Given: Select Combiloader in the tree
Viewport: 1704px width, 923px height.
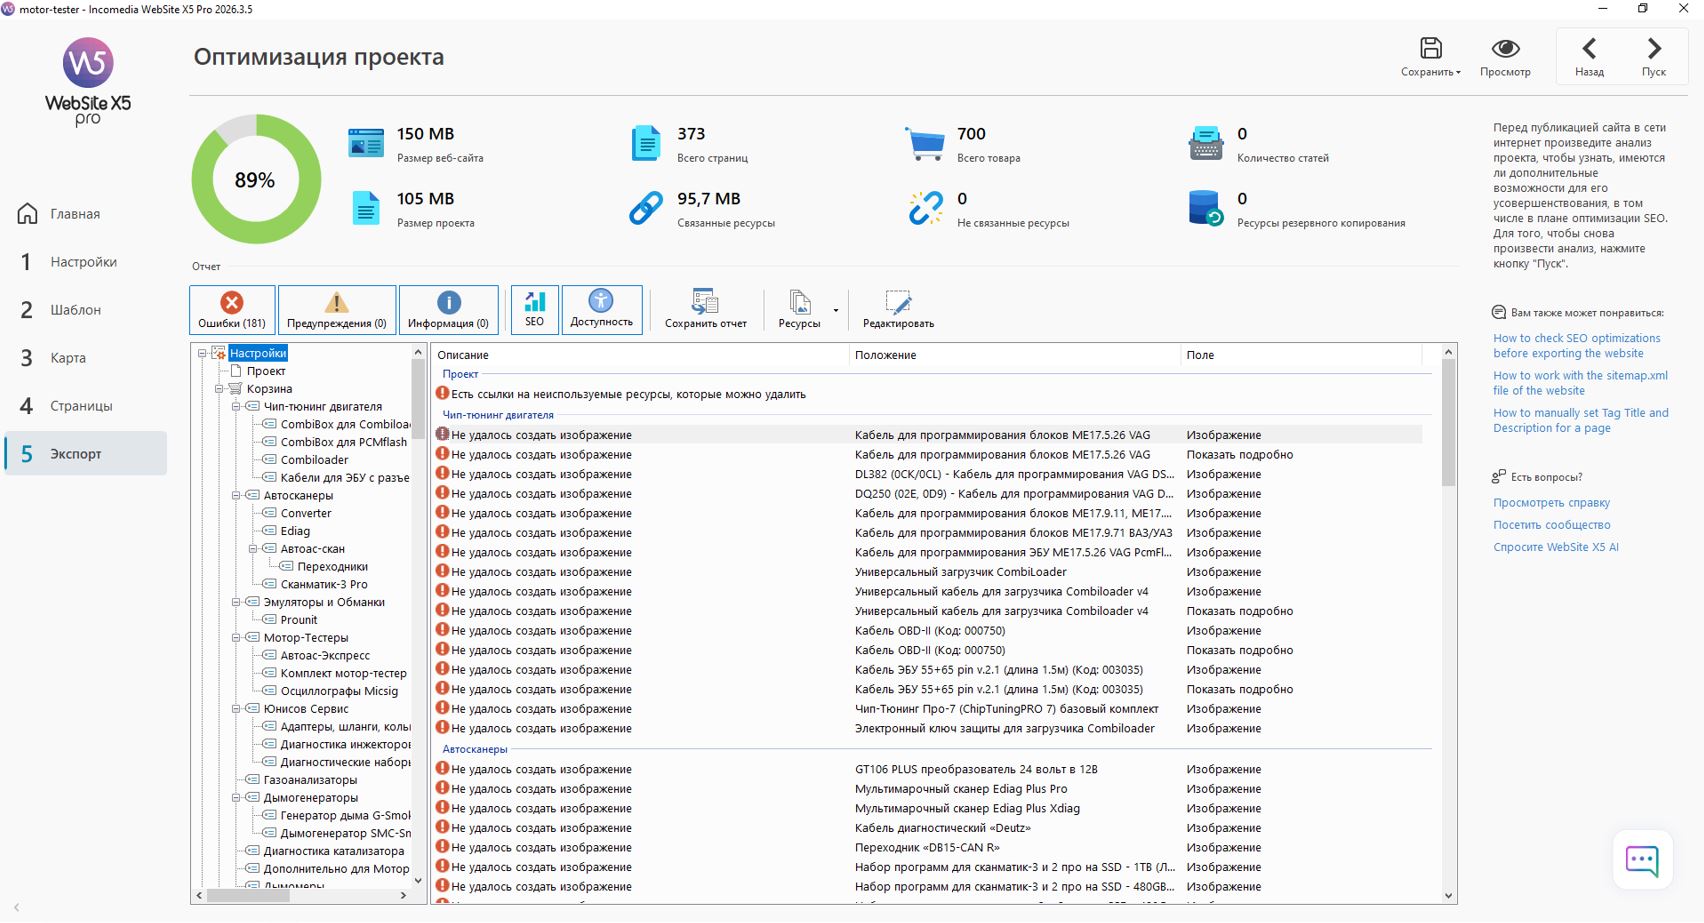Looking at the screenshot, I should click(x=314, y=460).
